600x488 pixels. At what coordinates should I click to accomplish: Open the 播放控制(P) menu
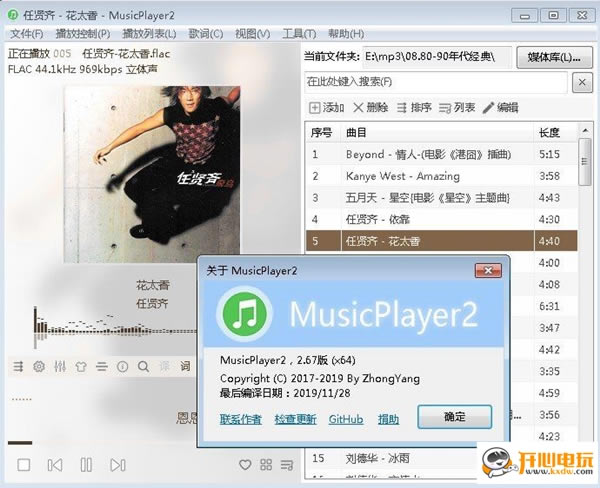tap(83, 34)
